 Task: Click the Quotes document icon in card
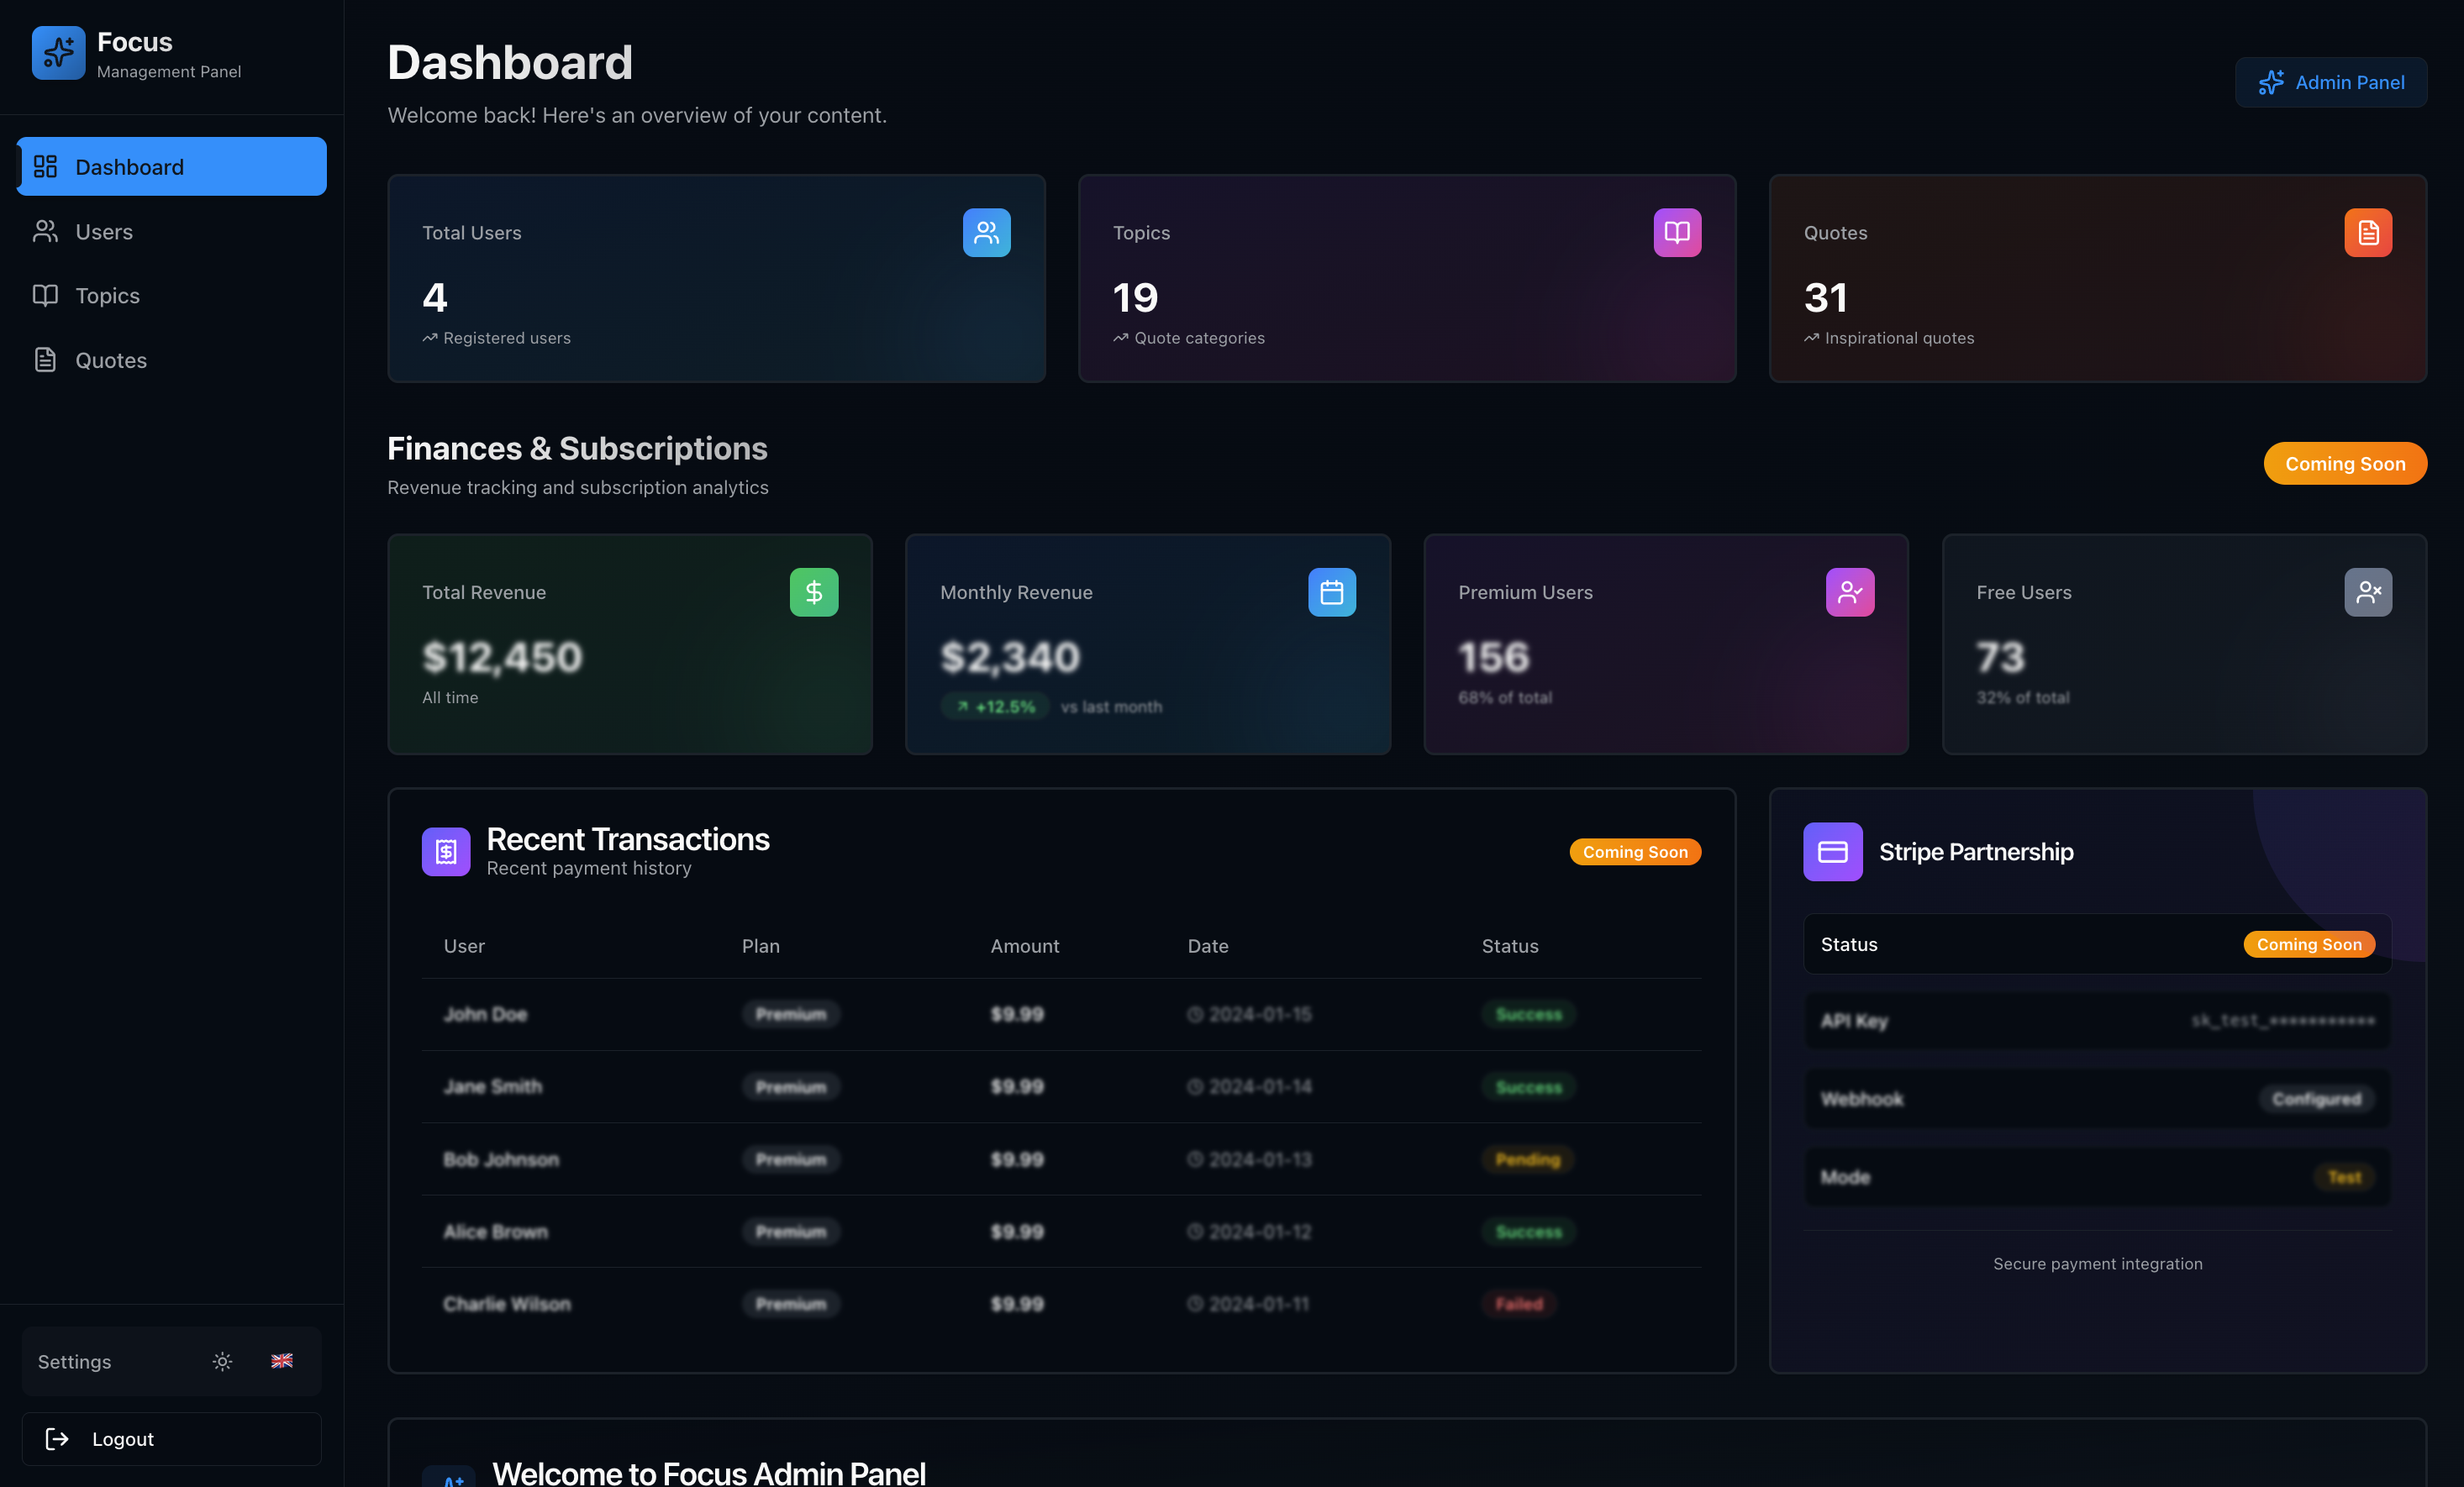[2367, 232]
